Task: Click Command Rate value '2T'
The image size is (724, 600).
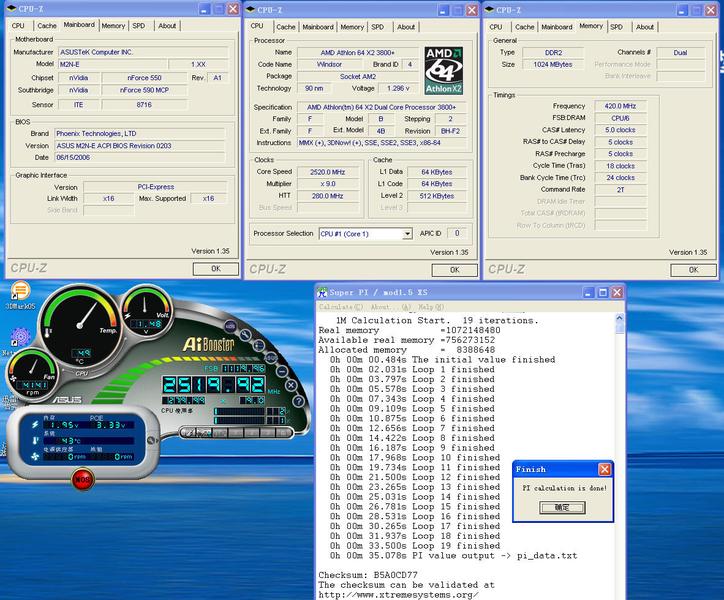Action: [x=620, y=189]
